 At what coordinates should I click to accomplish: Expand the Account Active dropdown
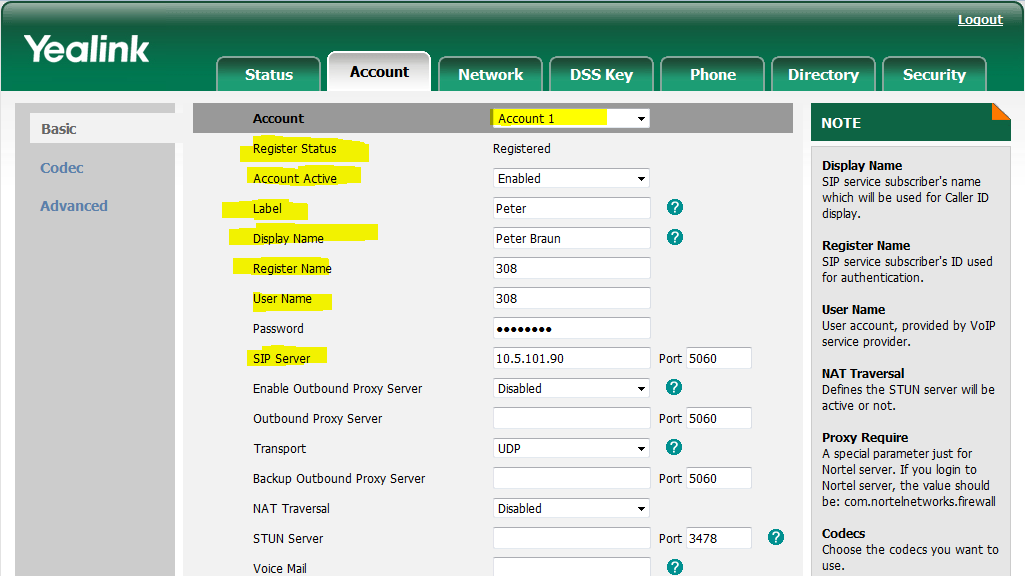(571, 178)
